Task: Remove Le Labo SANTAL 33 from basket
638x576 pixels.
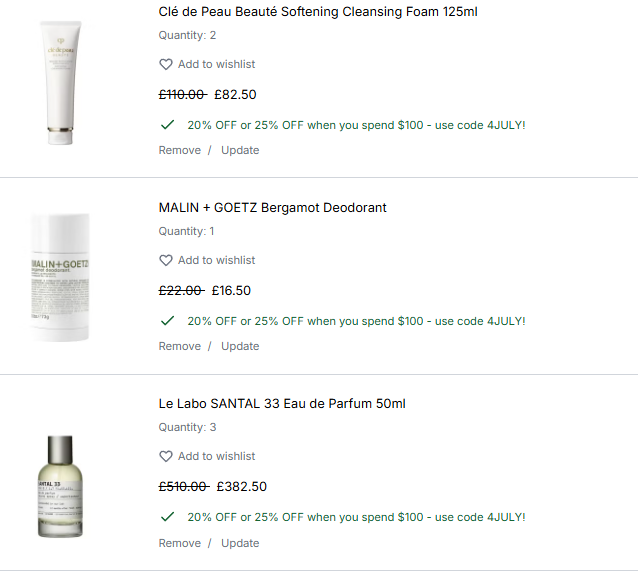Action: click(180, 543)
